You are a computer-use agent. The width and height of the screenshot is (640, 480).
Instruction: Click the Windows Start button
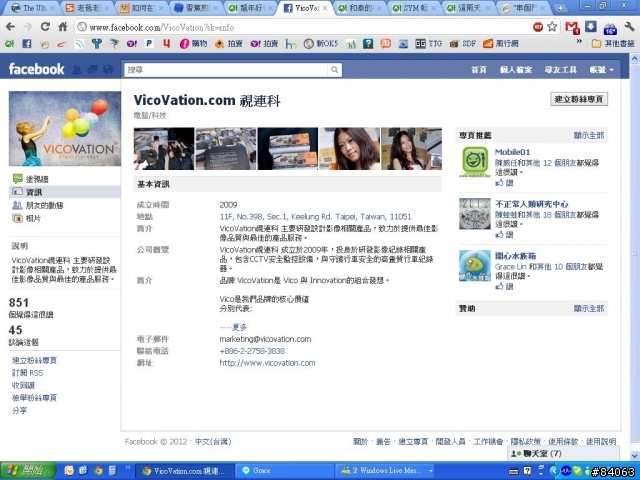(27, 471)
